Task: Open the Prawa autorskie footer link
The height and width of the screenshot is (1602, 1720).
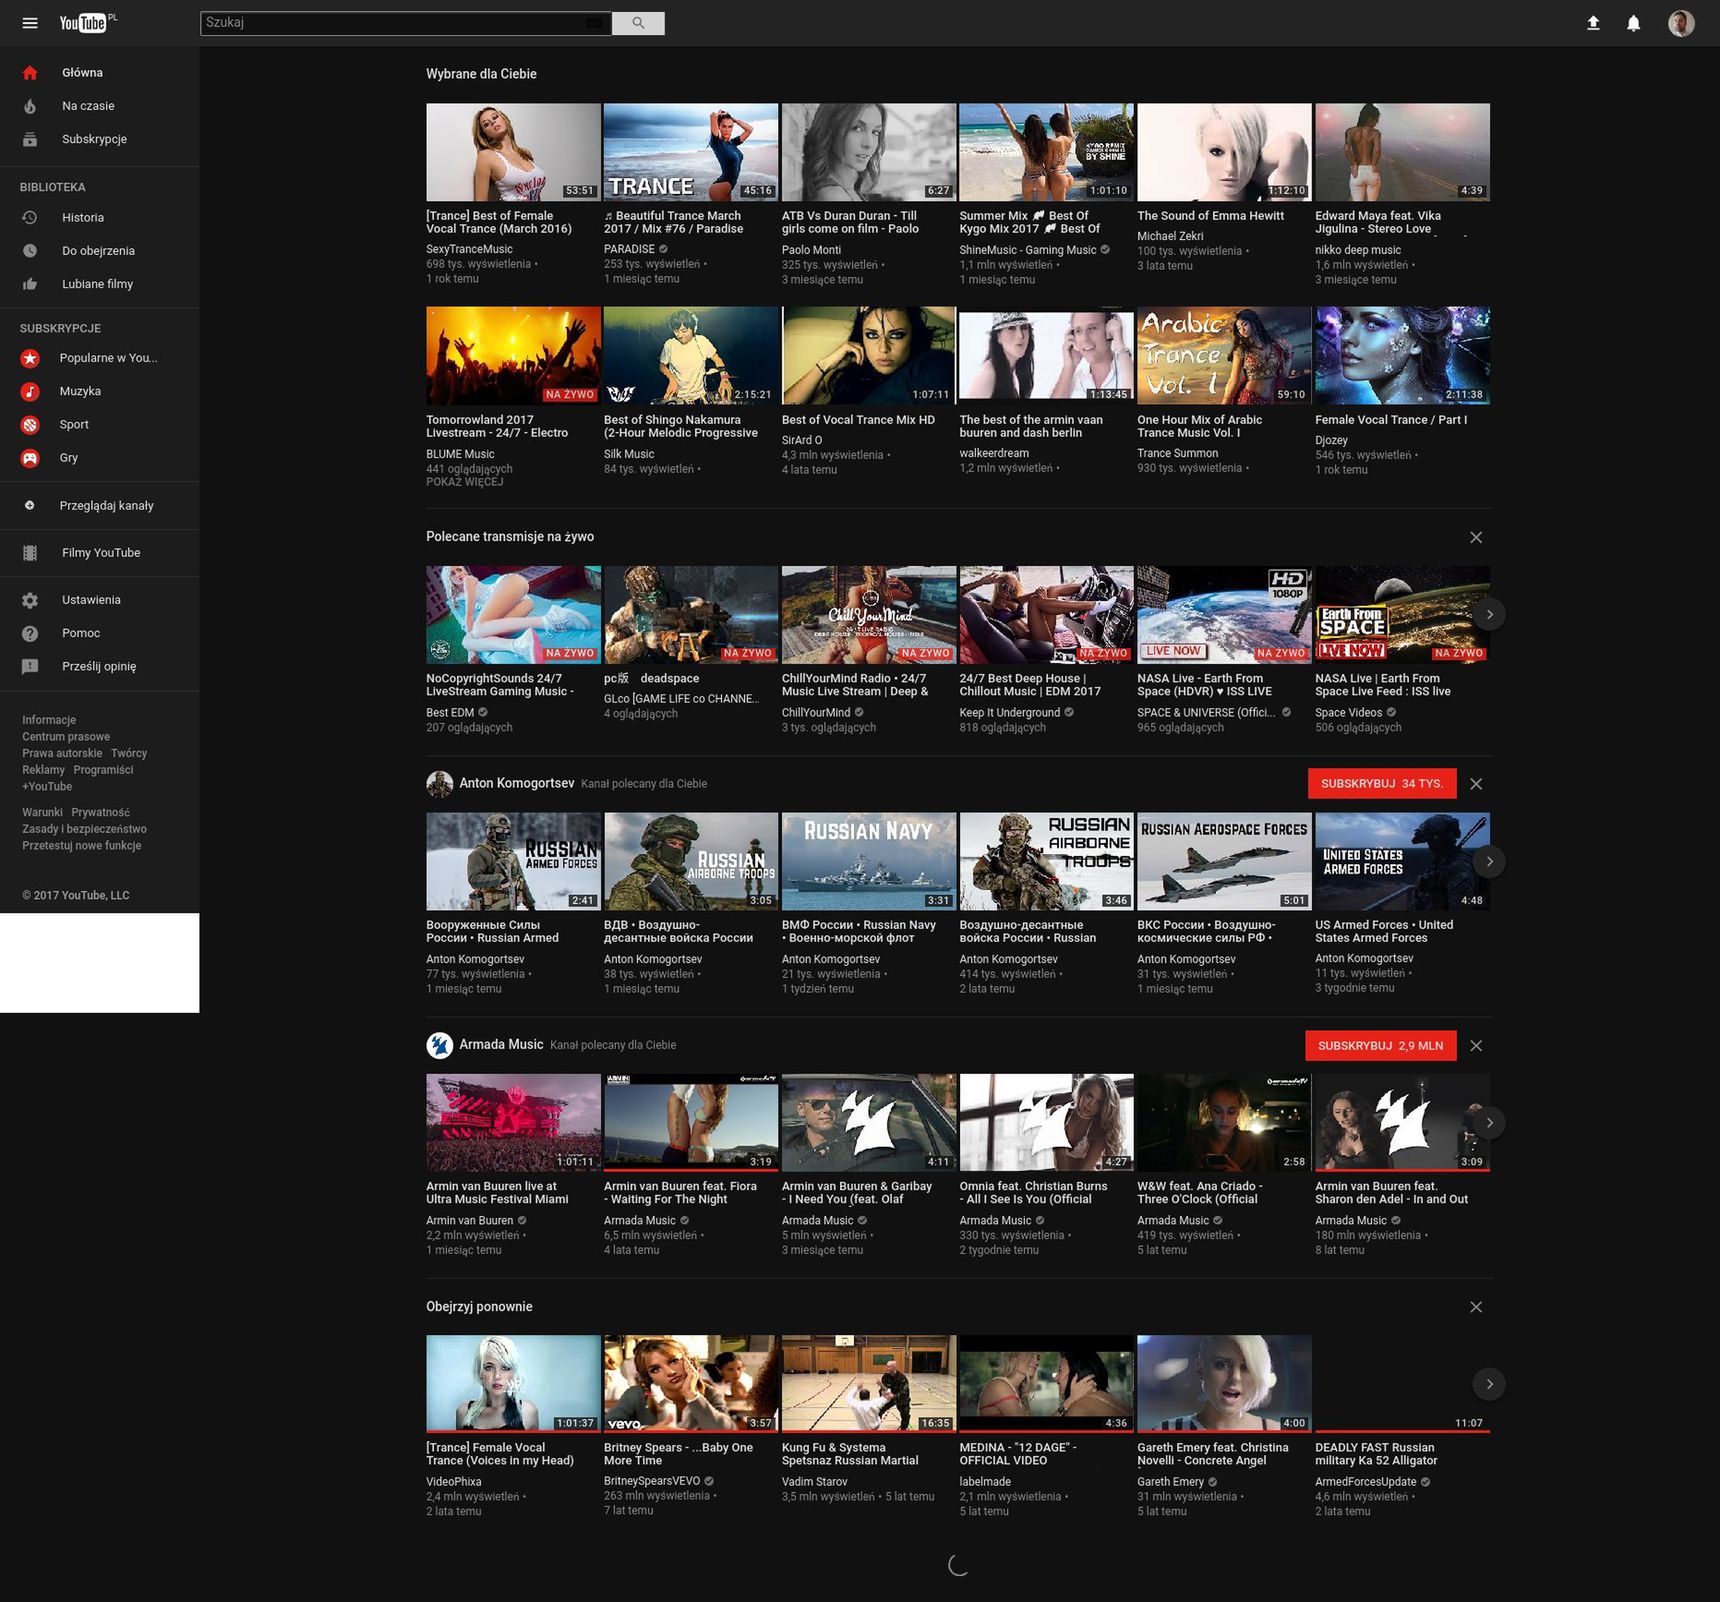Action: click(x=62, y=754)
